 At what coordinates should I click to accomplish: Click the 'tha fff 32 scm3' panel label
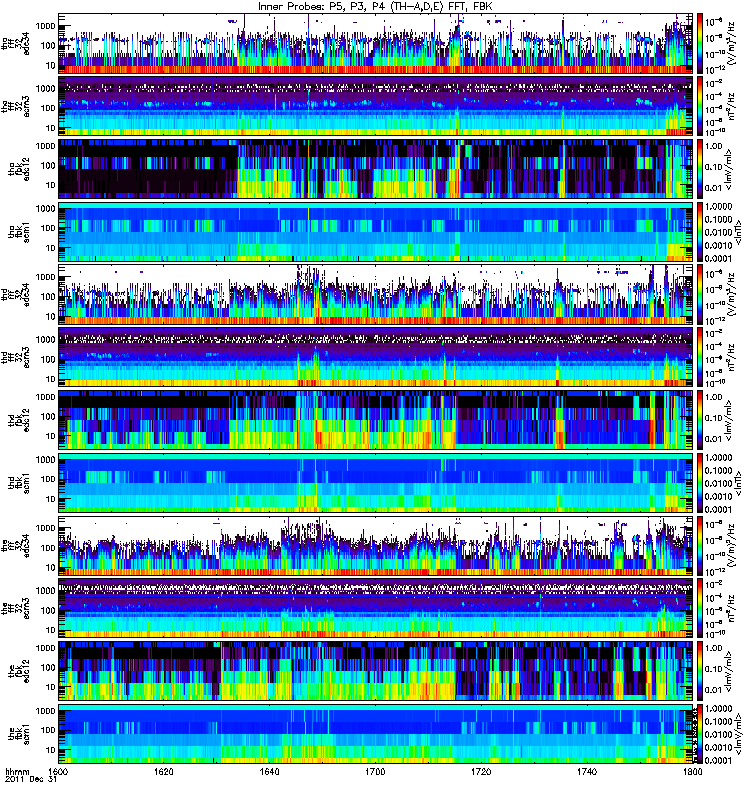point(15,106)
